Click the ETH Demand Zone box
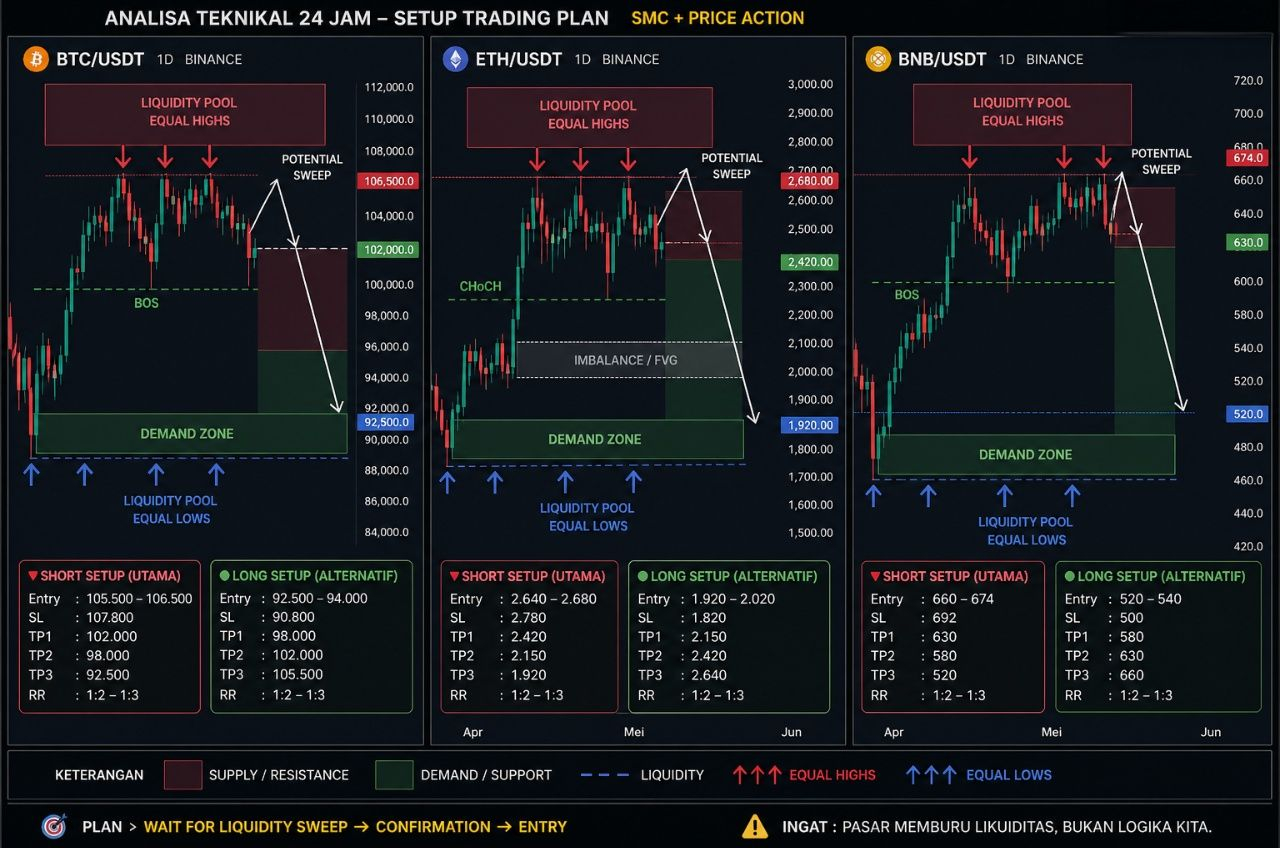This screenshot has width=1280, height=848. coord(597,439)
